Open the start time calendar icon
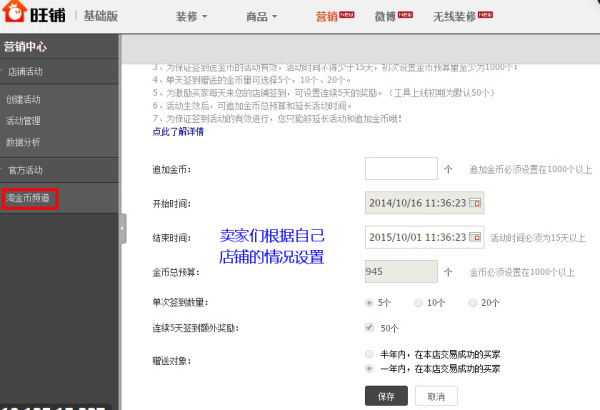Viewport: 600px width, 410px height. click(475, 203)
